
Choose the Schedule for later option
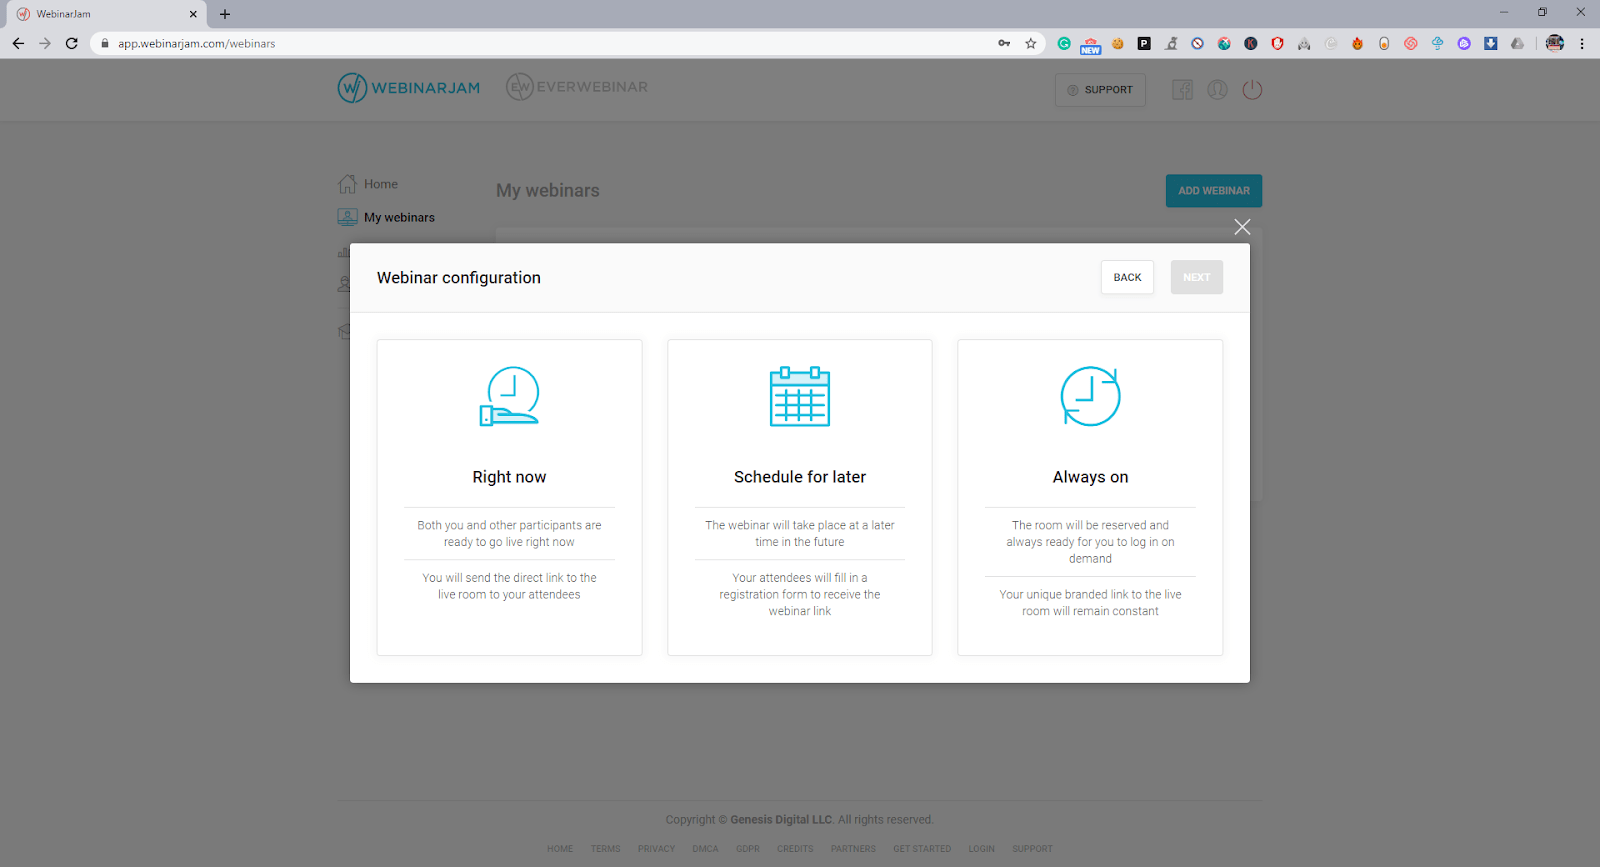[x=800, y=498]
